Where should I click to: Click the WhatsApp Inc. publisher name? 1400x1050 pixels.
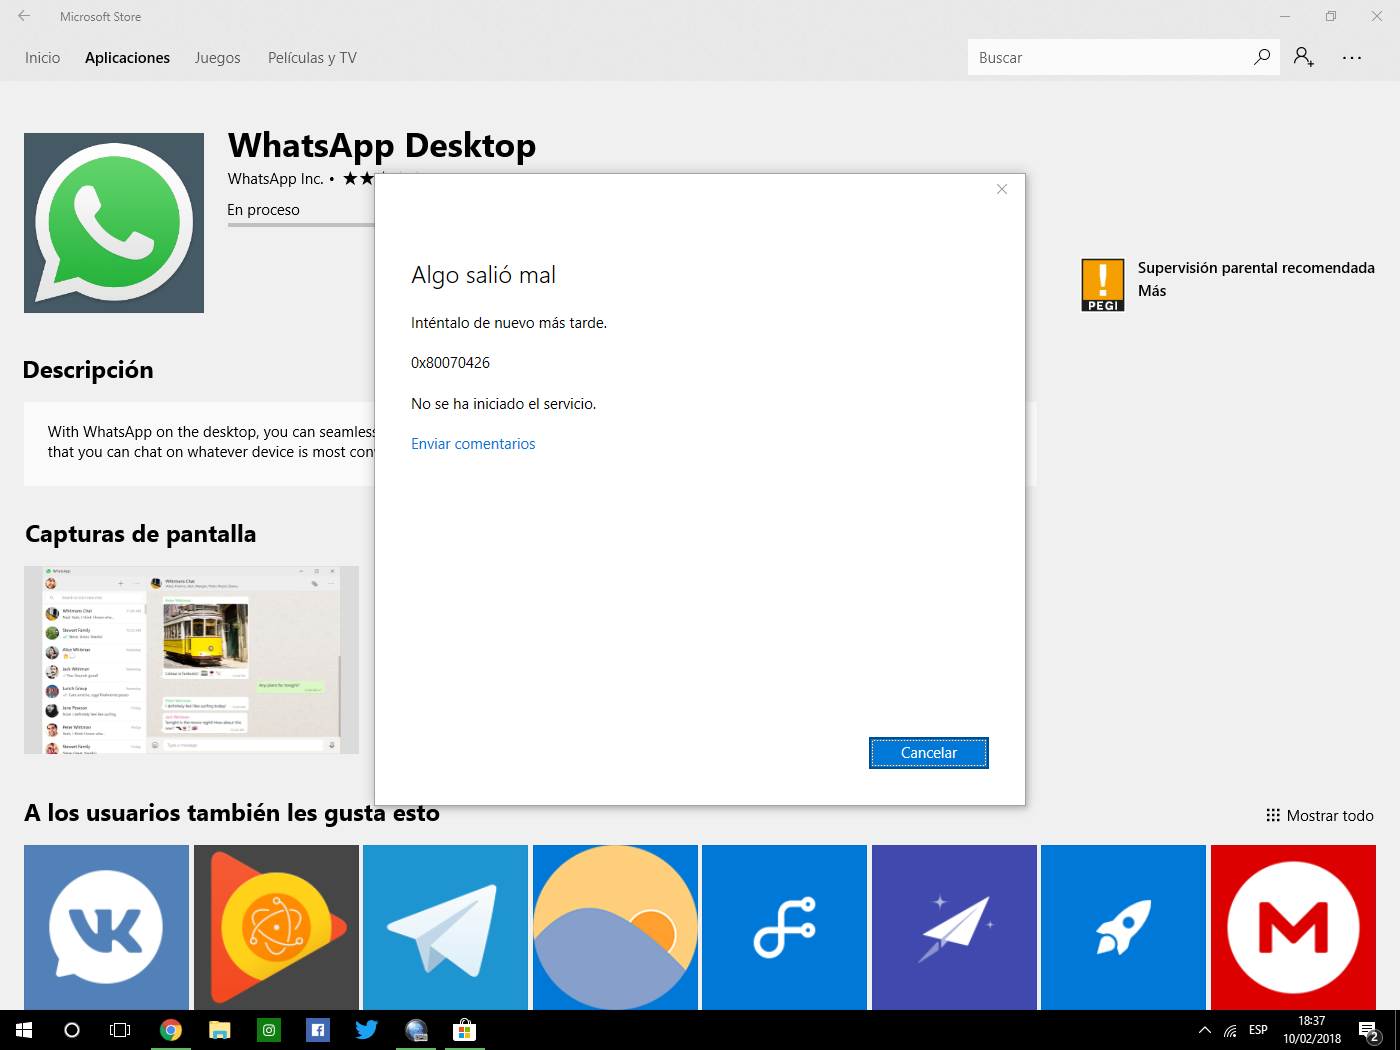(x=275, y=179)
